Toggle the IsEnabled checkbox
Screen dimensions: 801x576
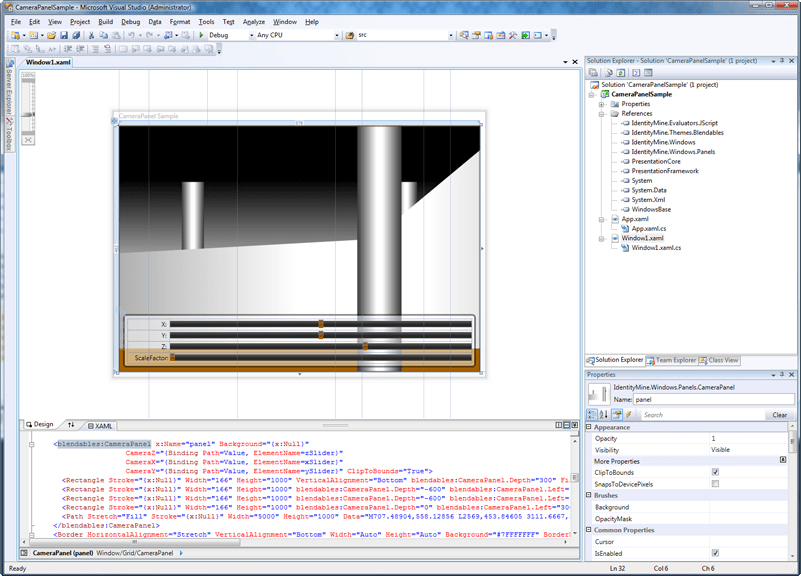point(715,553)
